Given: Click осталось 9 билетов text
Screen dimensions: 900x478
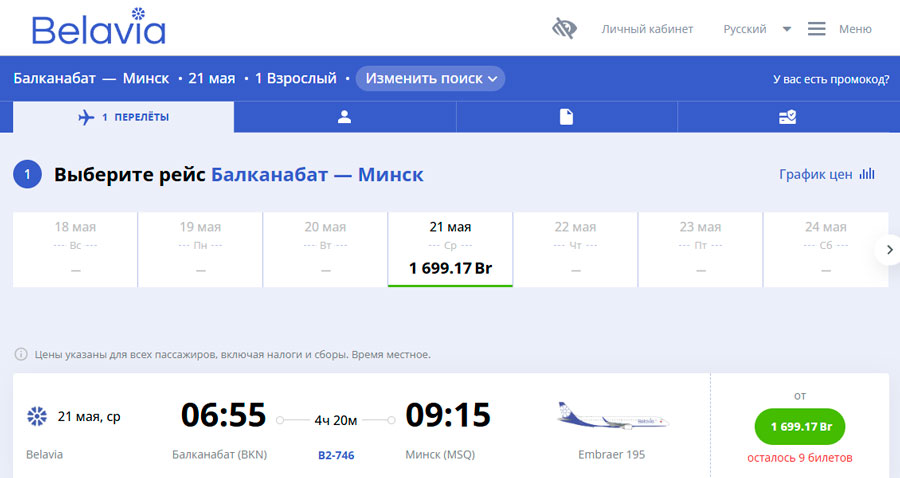Looking at the screenshot, I should tap(800, 458).
